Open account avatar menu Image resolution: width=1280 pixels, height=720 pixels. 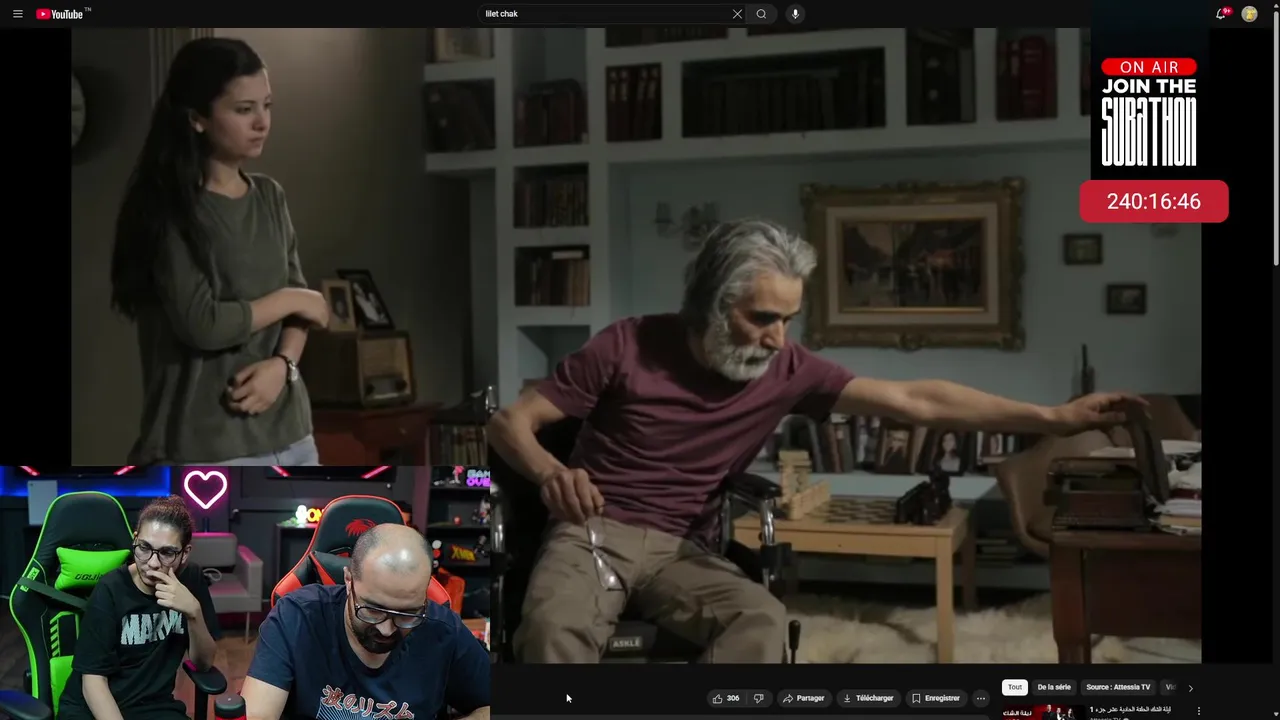[1249, 14]
